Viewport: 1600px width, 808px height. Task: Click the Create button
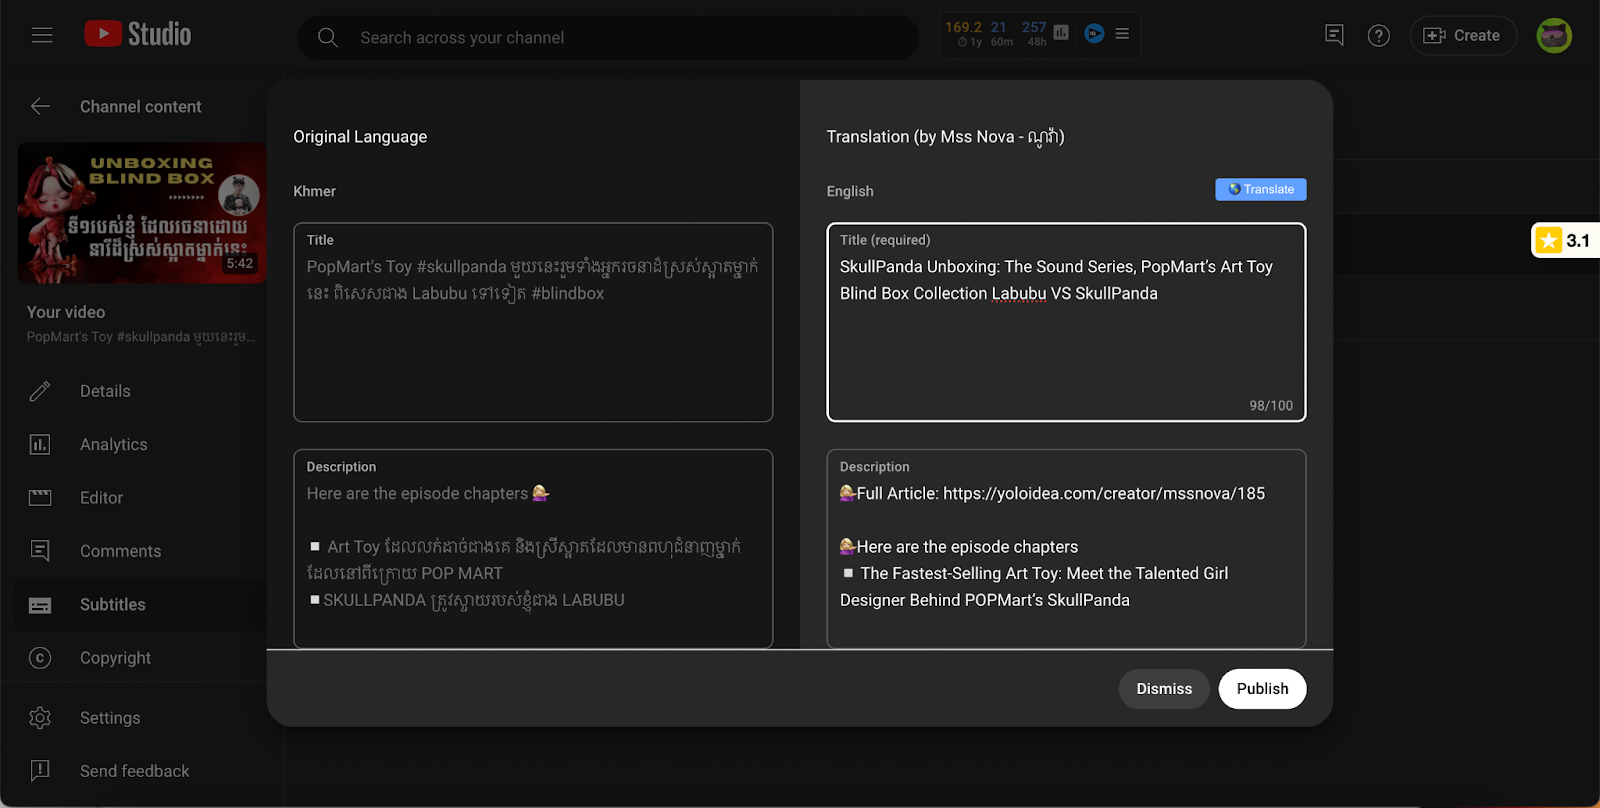[1463, 36]
